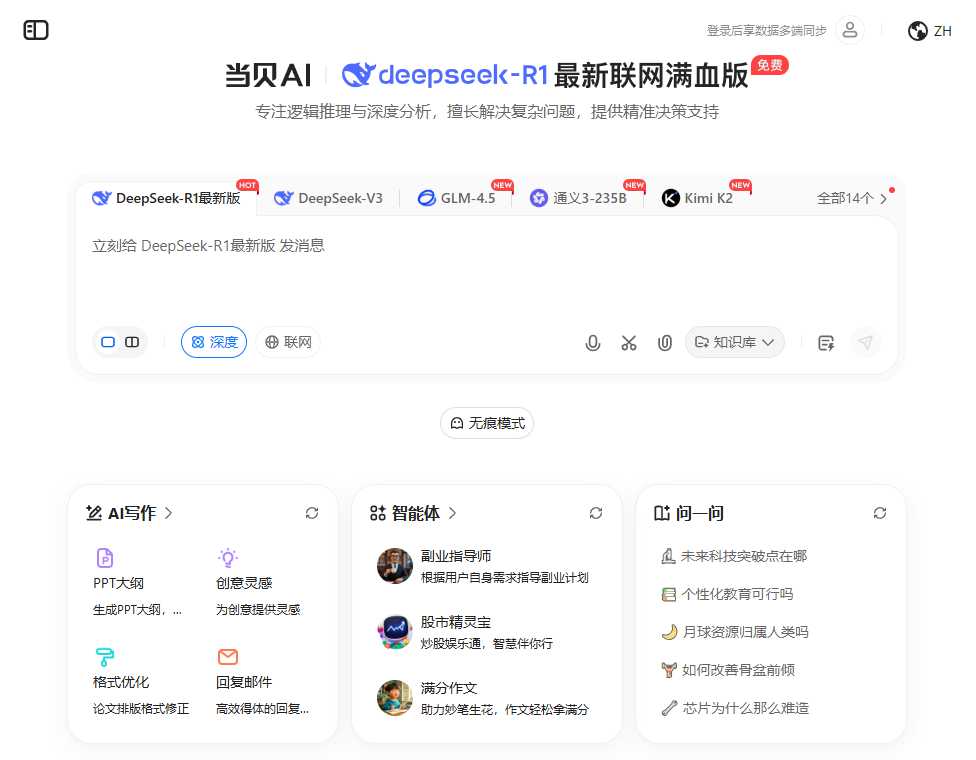This screenshot has height=760, width=976.
Task: Open the 格式优化 writing tool label
Action: tap(121, 682)
